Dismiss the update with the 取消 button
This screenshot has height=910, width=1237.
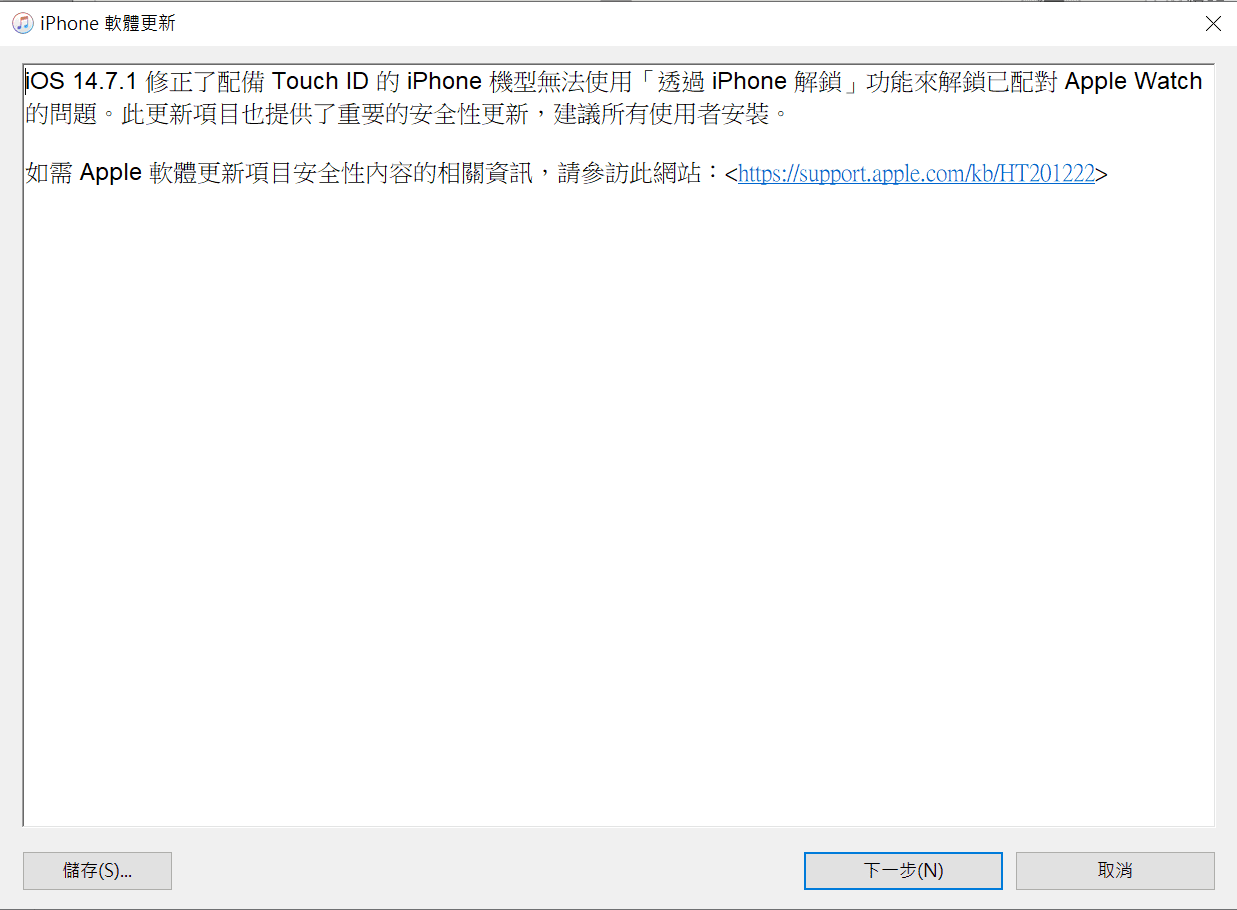[1115, 870]
